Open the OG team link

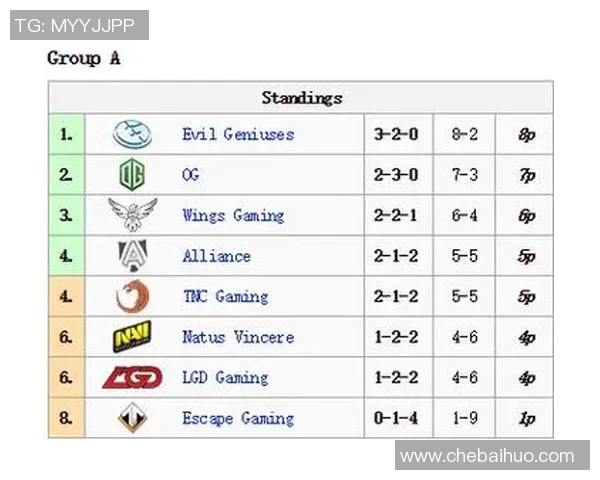click(x=190, y=175)
